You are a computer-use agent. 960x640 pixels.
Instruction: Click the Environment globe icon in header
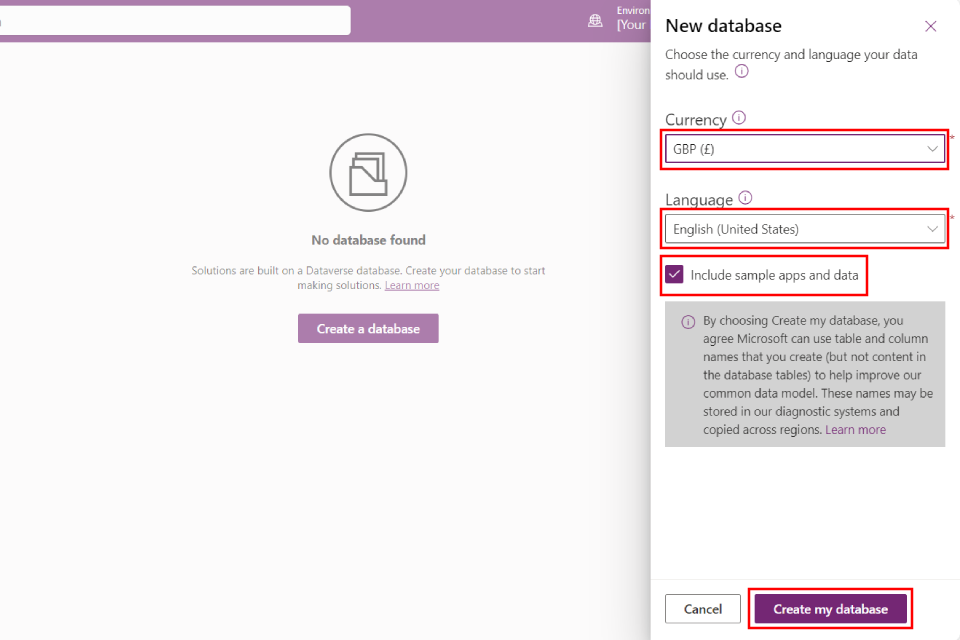(x=596, y=20)
